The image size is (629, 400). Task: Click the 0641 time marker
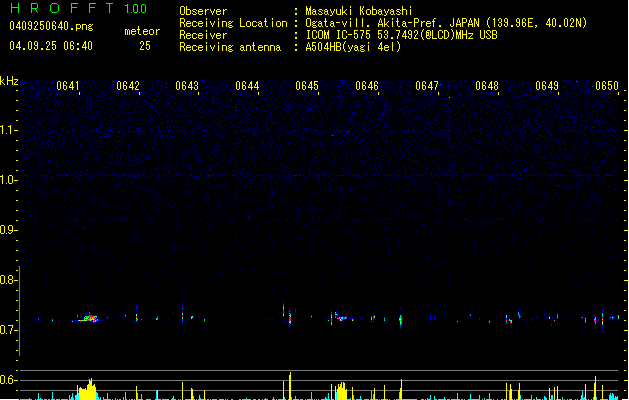tap(68, 86)
